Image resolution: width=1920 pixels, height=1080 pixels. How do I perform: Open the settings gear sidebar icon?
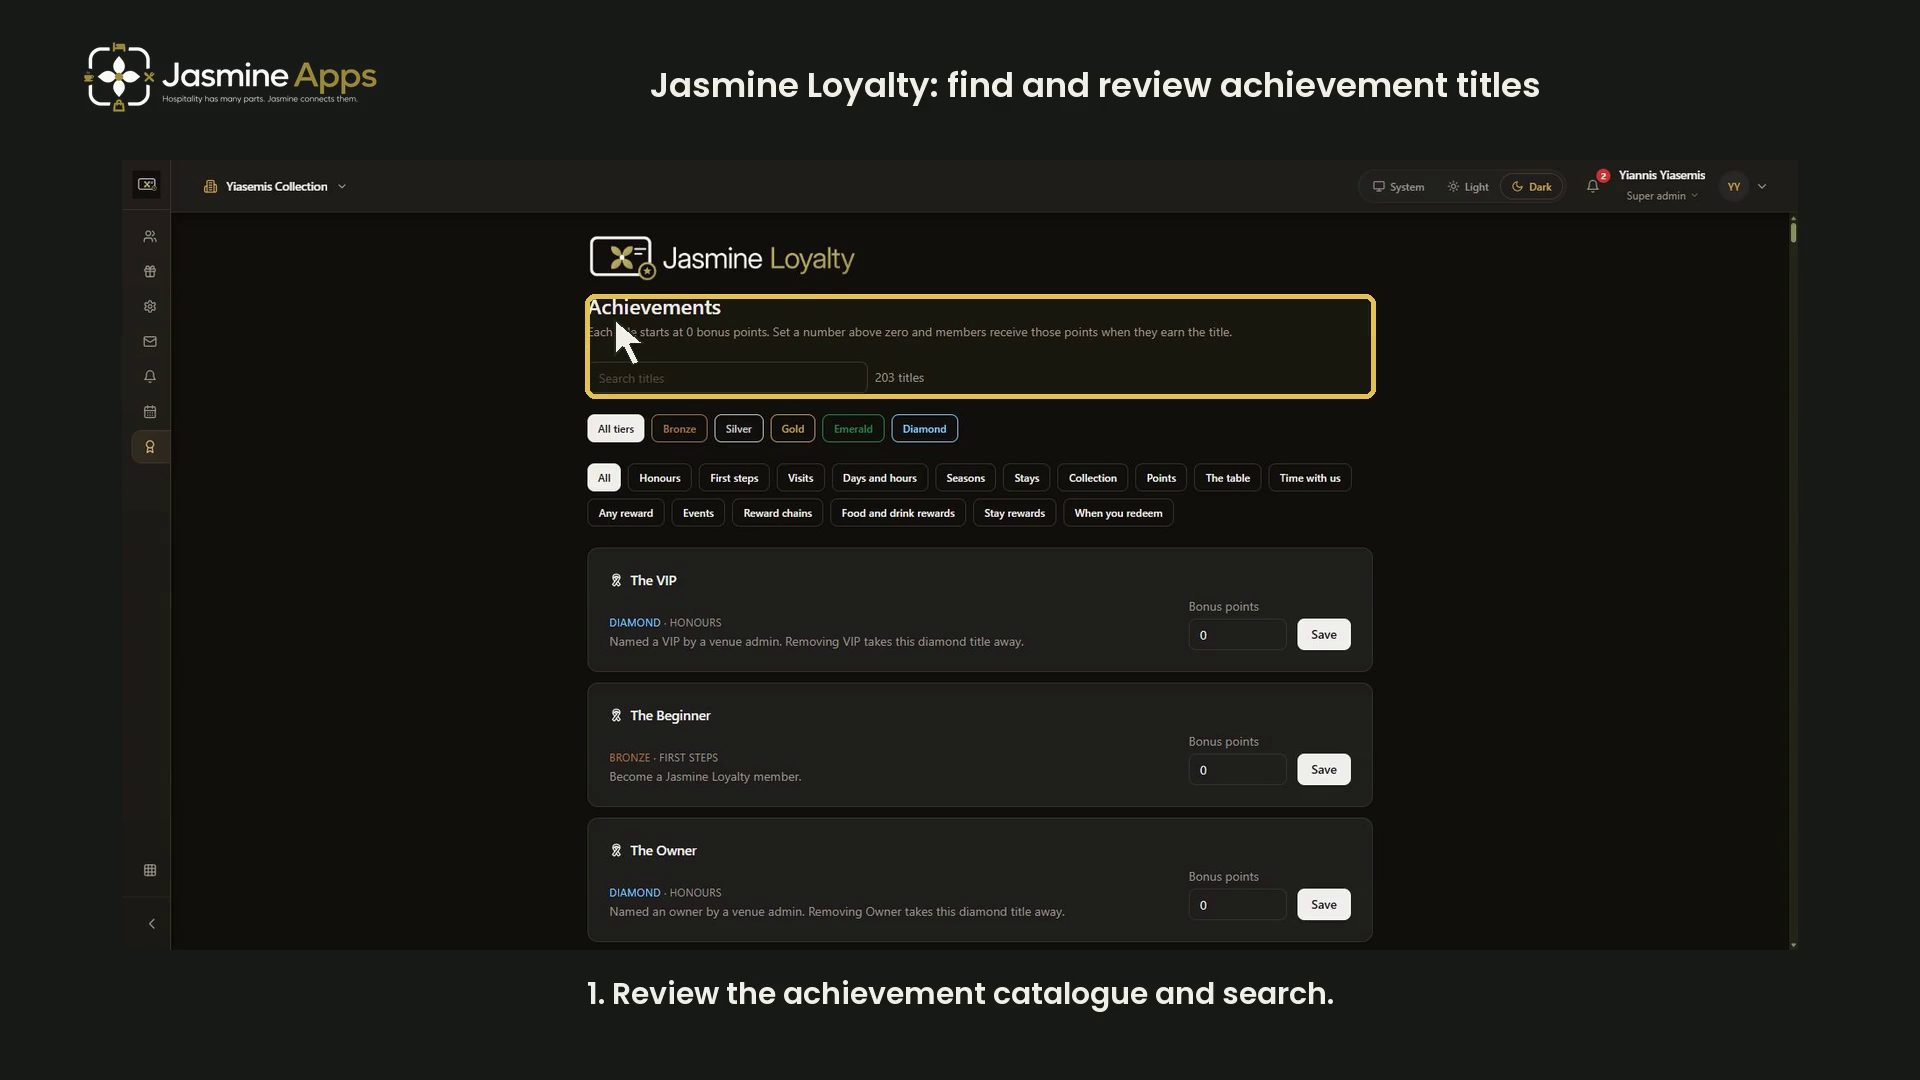click(x=150, y=307)
